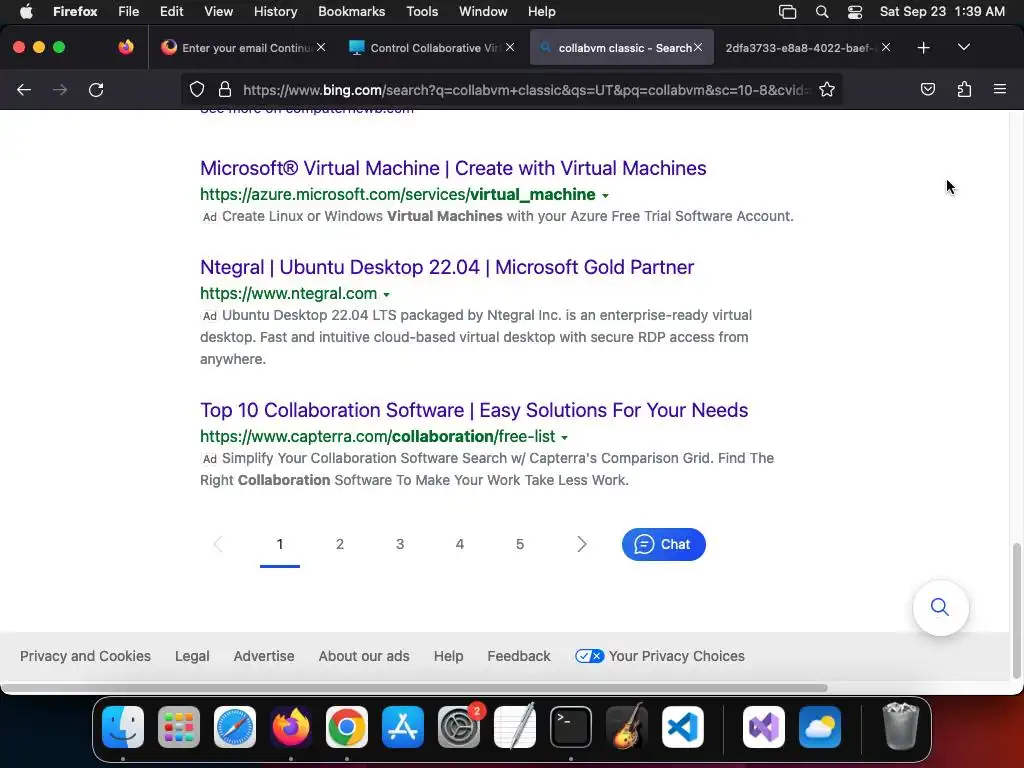Open About our ads footer link
The image size is (1024, 768).
coord(364,656)
